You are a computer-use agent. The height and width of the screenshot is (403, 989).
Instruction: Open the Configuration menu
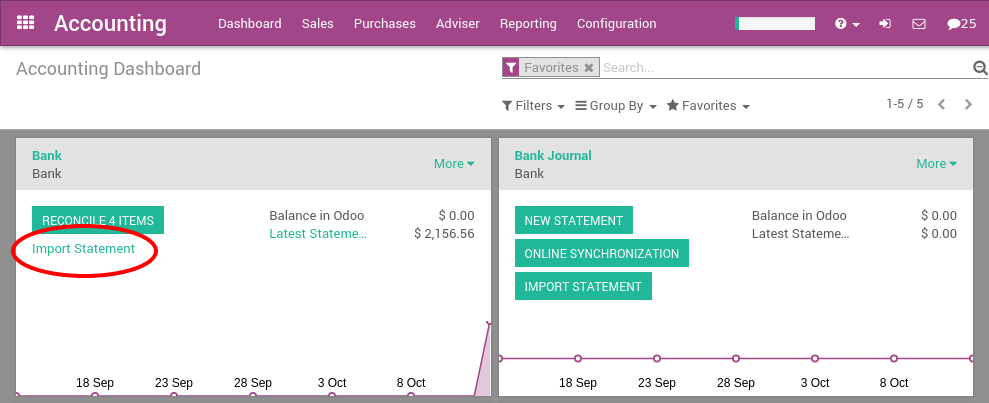point(617,24)
